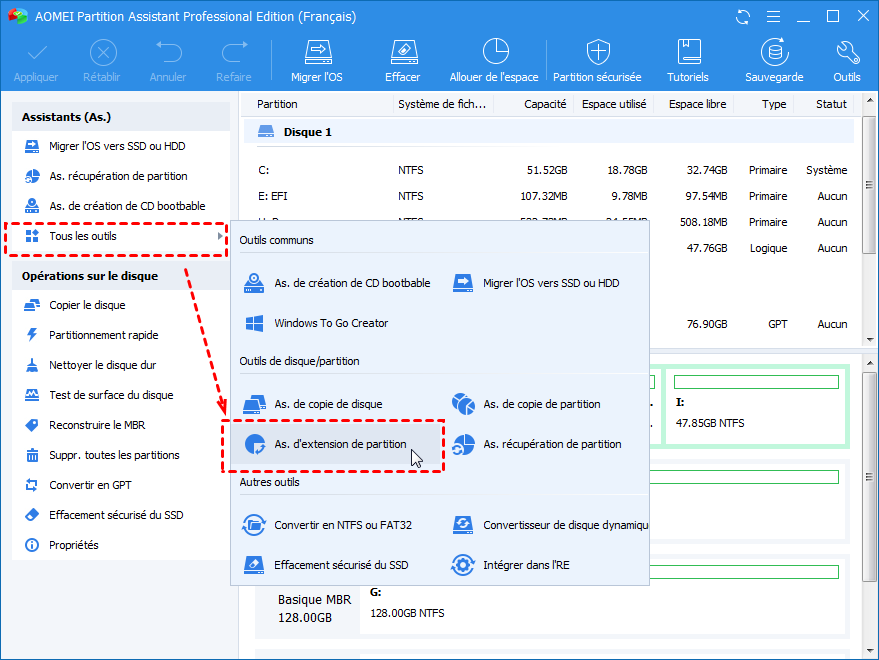Image resolution: width=879 pixels, height=660 pixels.
Task: Choose Convertir en NTFS ou FAT32
Action: [x=342, y=525]
